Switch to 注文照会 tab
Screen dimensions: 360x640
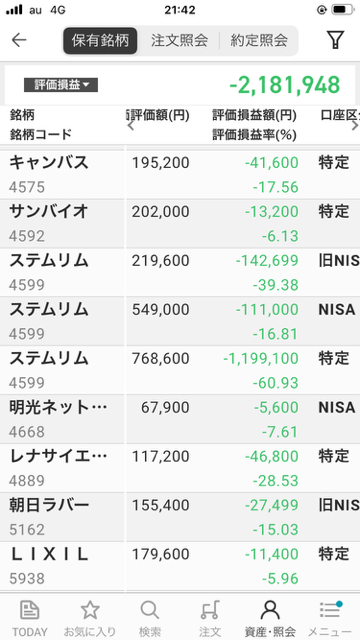click(179, 40)
